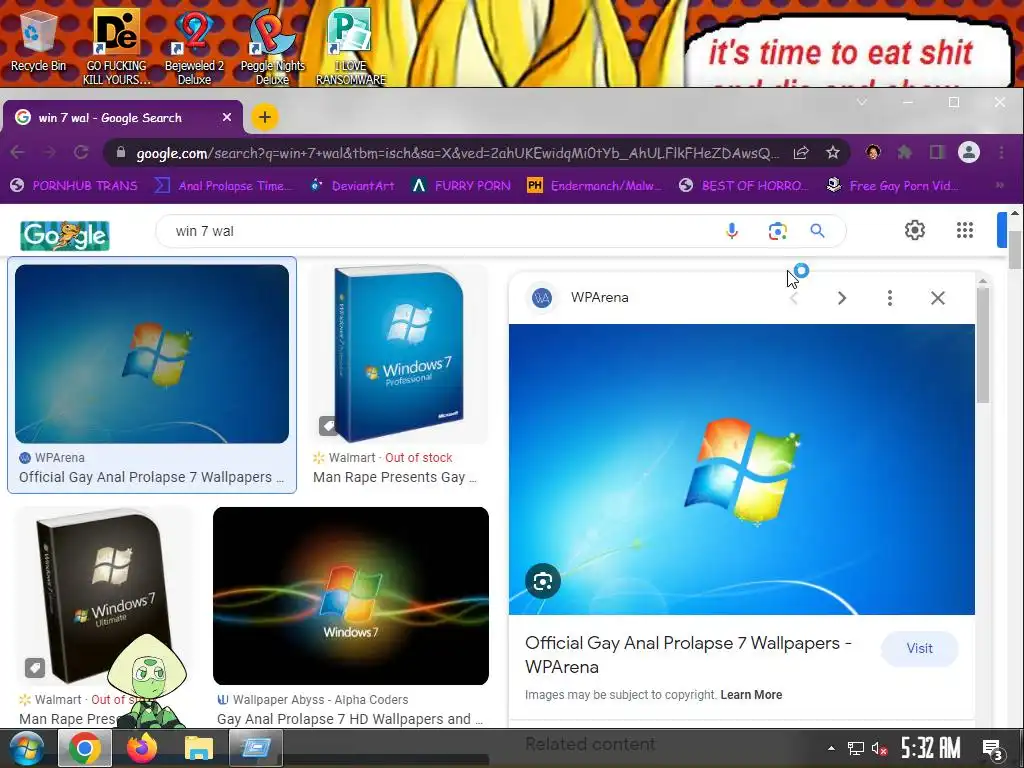The image size is (1024, 768).
Task: Click the Visit button
Action: pyautogui.click(x=919, y=648)
